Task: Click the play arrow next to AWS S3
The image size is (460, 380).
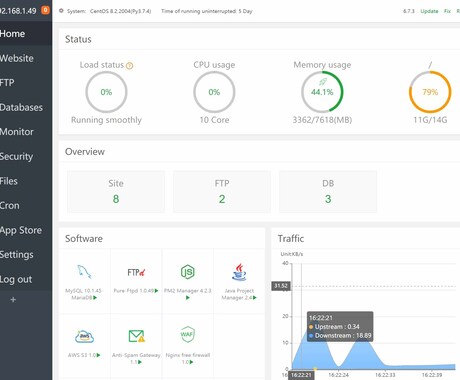Action: [x=98, y=355]
